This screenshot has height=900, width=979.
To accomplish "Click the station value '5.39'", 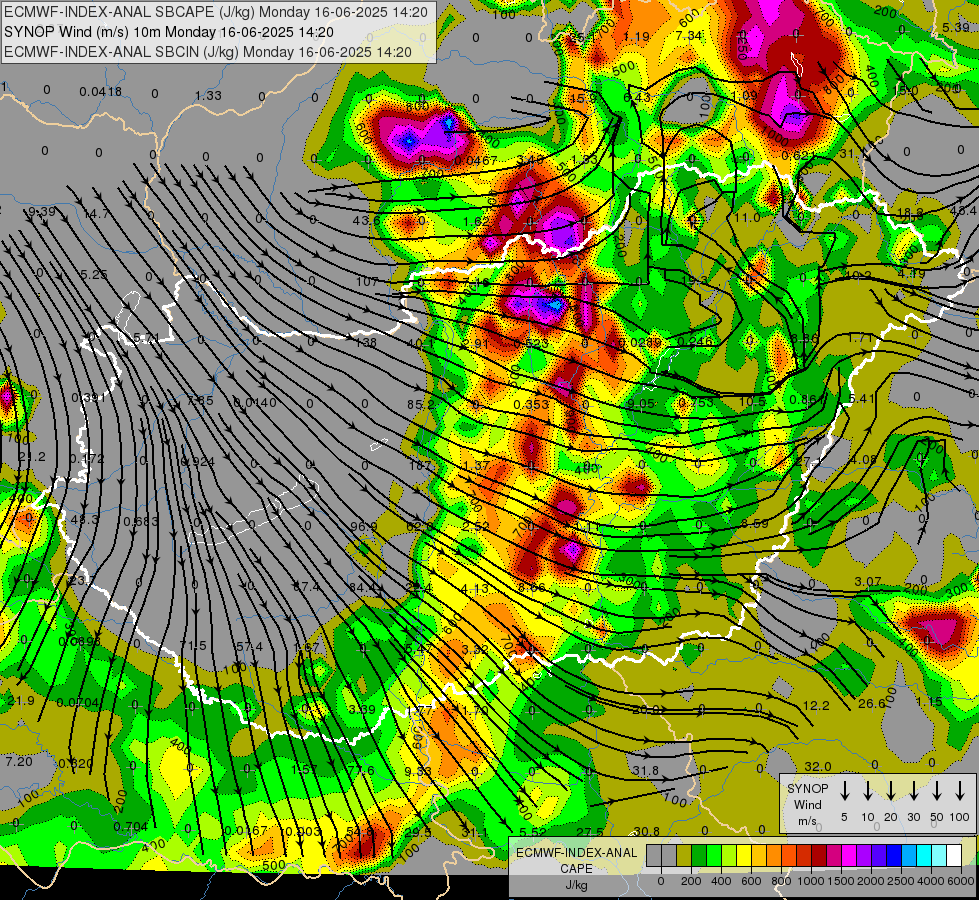I will click(955, 27).
